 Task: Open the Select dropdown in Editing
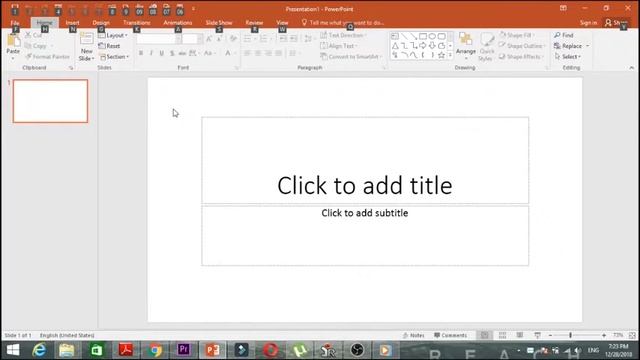click(x=567, y=57)
